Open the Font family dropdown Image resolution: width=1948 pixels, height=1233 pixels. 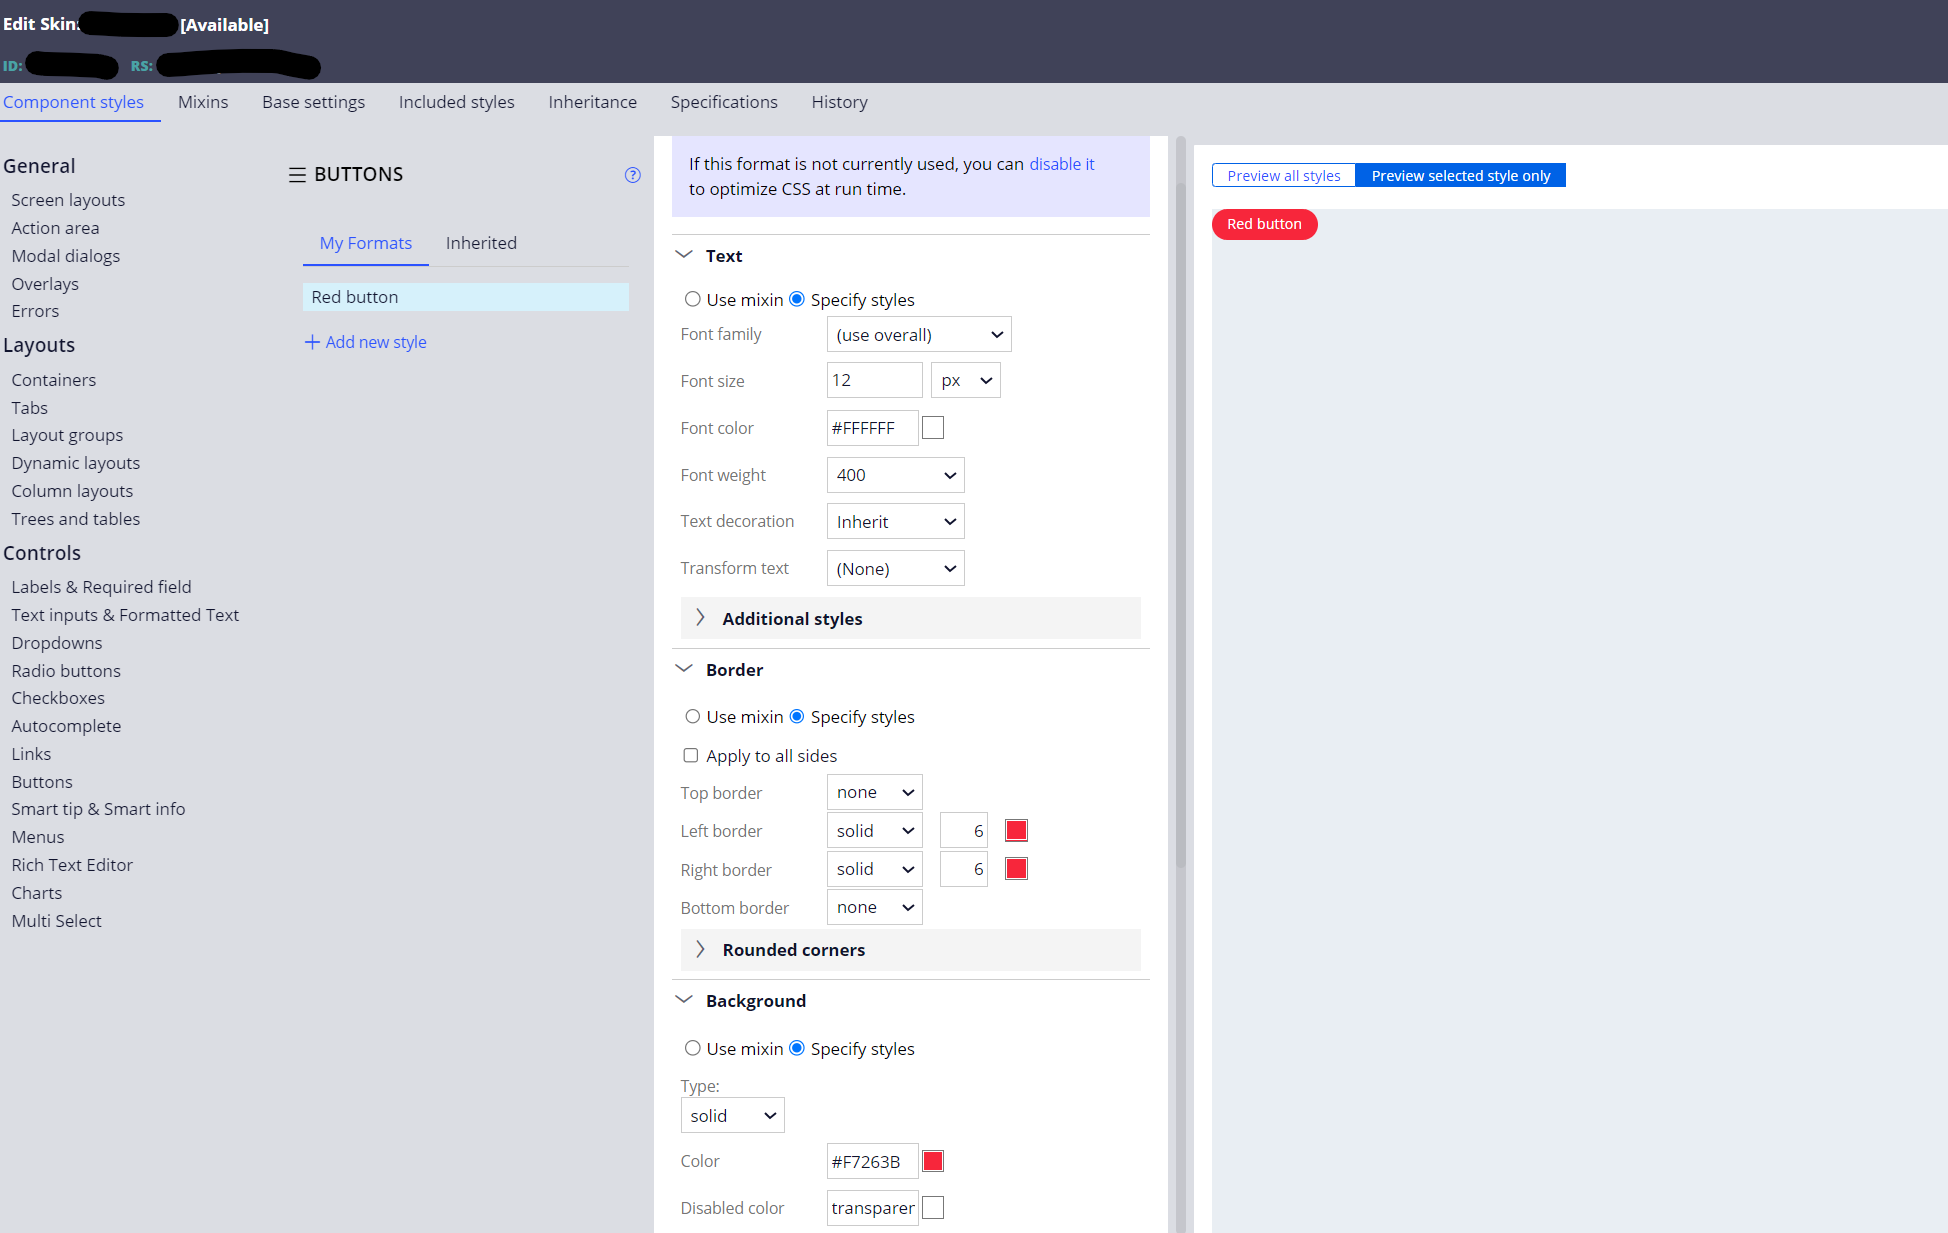click(919, 334)
